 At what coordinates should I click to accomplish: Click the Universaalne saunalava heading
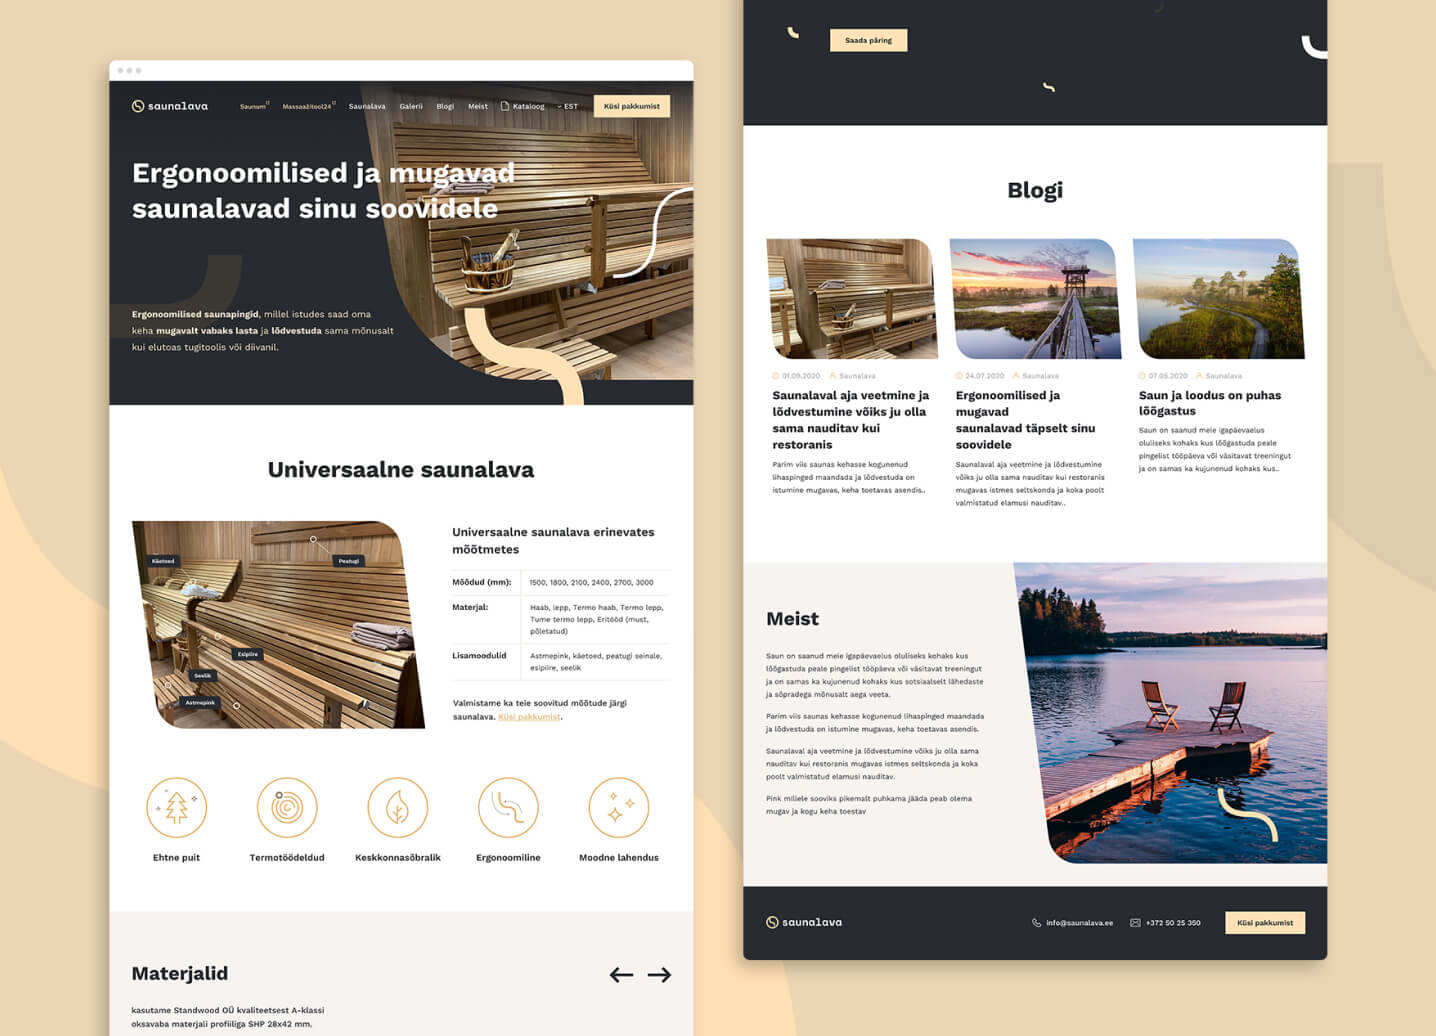[x=401, y=470]
